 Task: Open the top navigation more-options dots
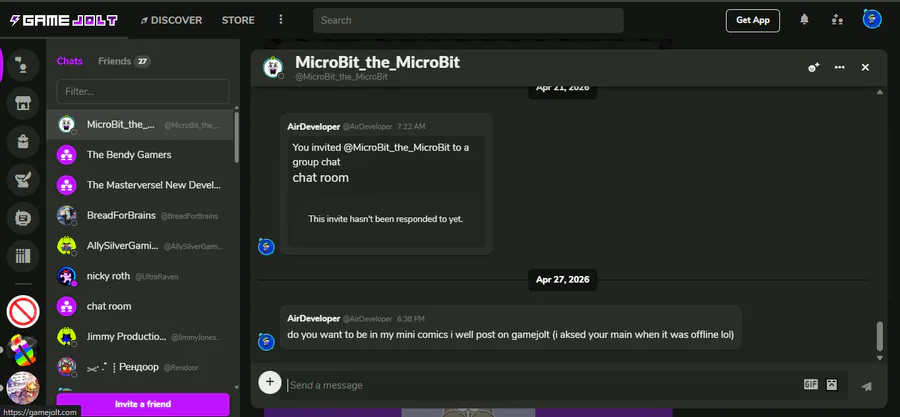tap(281, 20)
